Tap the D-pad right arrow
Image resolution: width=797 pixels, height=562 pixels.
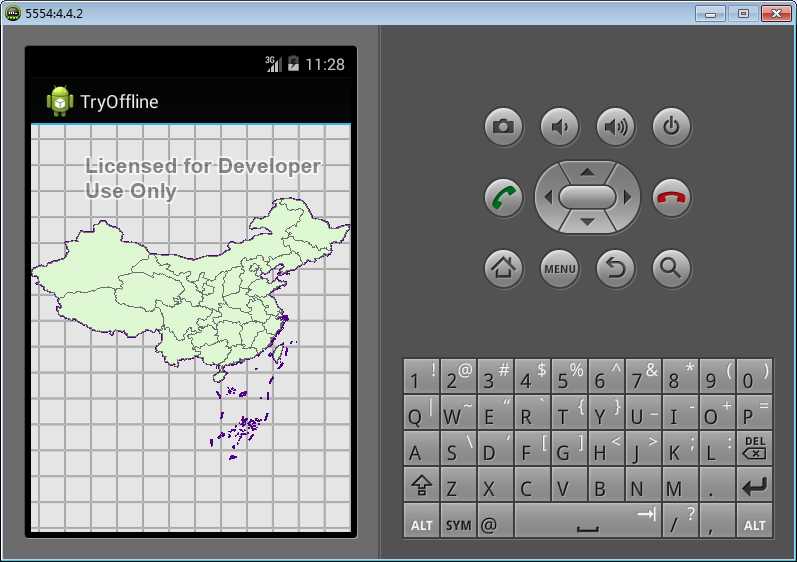[x=627, y=197]
